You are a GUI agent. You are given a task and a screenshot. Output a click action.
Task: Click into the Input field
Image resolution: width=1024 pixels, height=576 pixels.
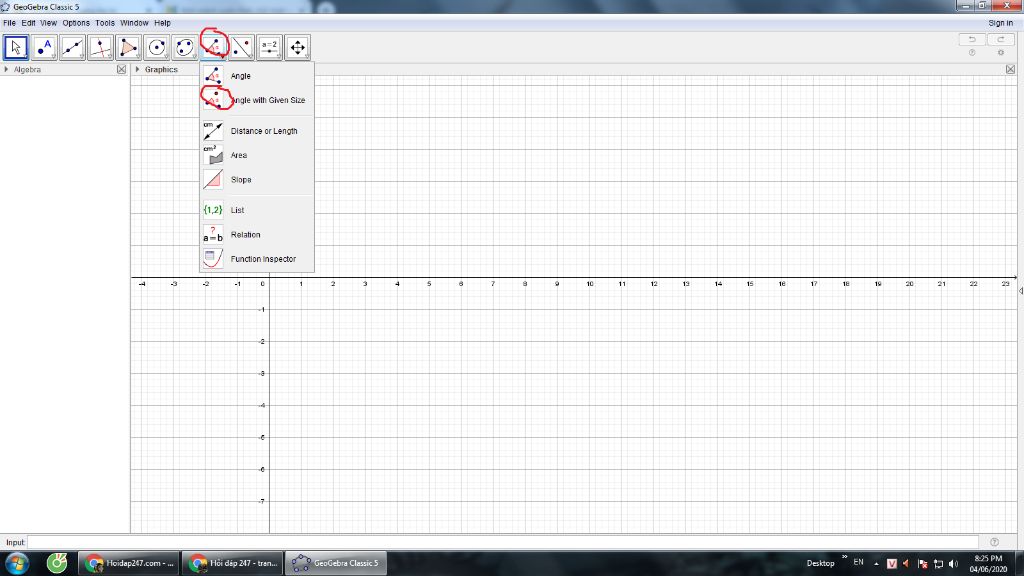tap(502, 542)
